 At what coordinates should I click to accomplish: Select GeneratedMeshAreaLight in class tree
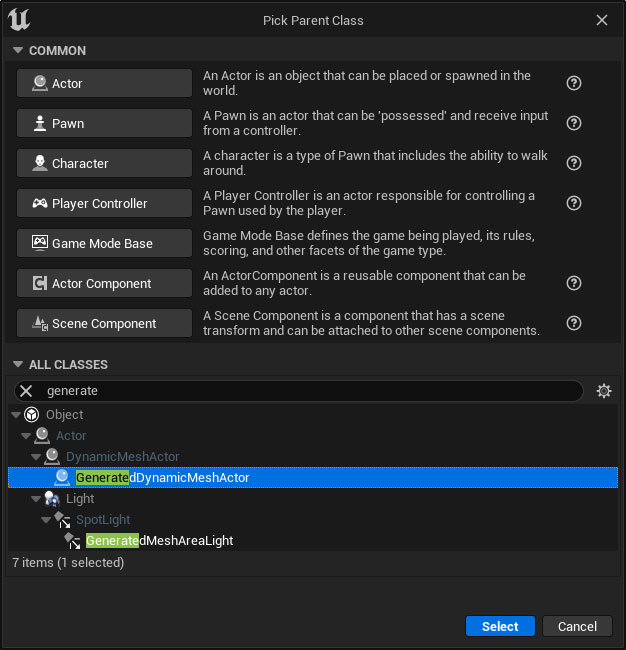tap(159, 541)
